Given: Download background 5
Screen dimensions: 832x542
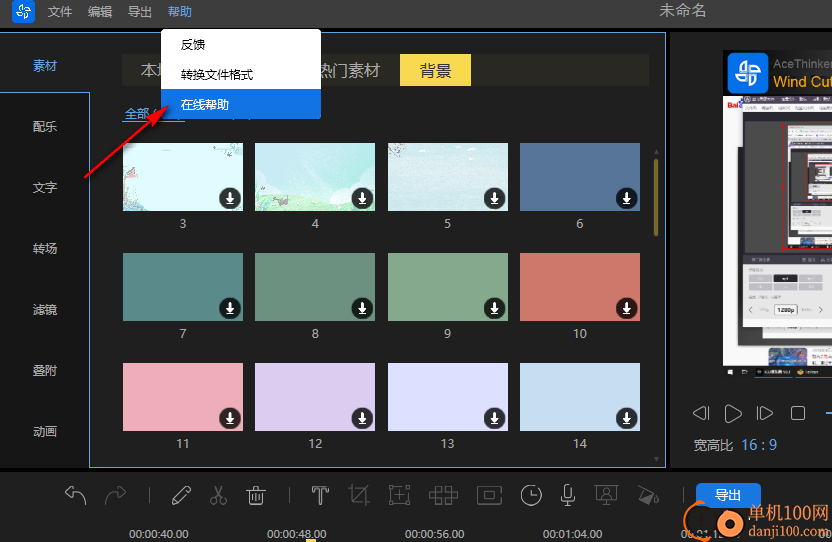Looking at the screenshot, I should click(x=494, y=198).
